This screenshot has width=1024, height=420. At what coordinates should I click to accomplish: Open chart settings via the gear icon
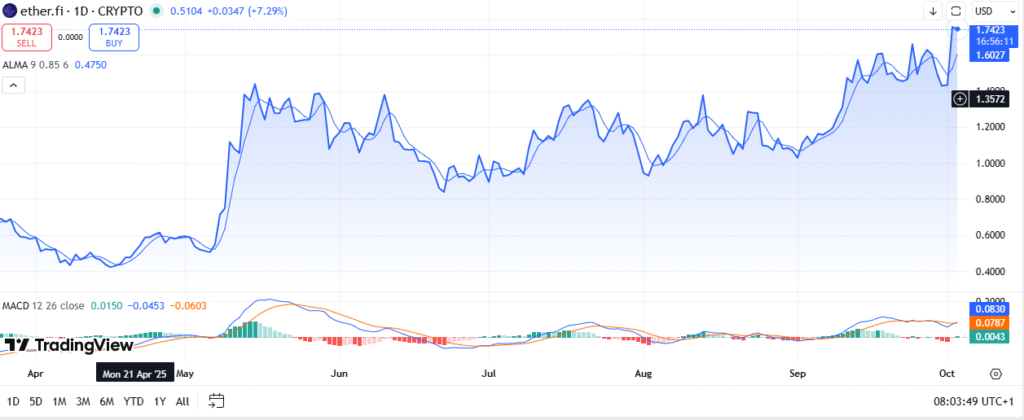click(x=995, y=374)
